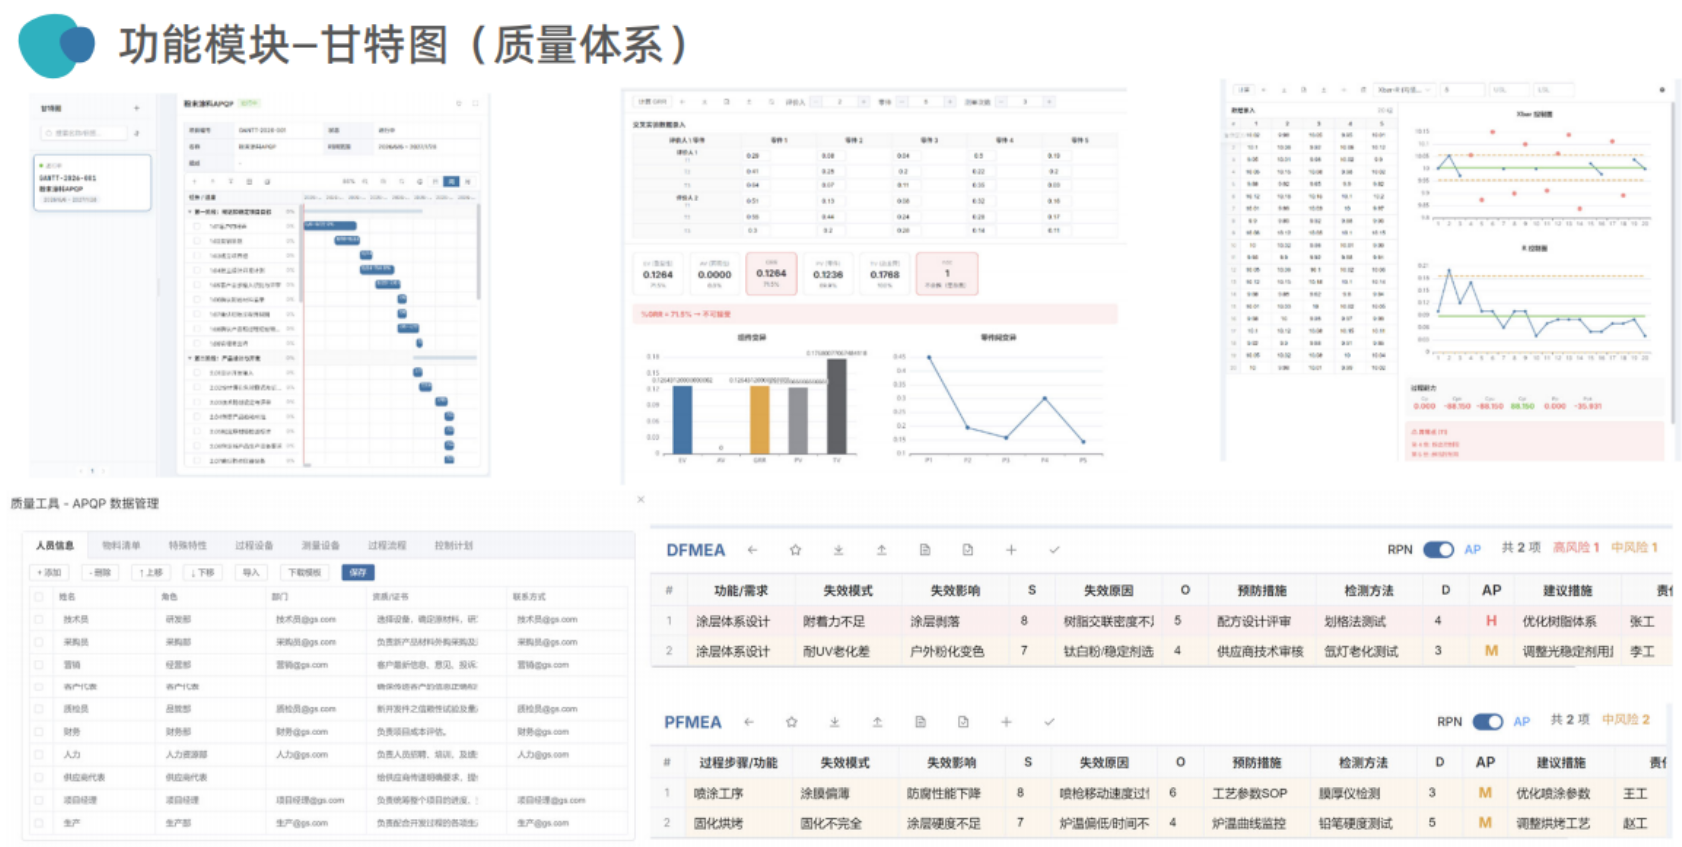This screenshot has height=847, width=1682.
Task: Collapse the 第一阶段 group in Gantt task list
Action: [x=191, y=212]
